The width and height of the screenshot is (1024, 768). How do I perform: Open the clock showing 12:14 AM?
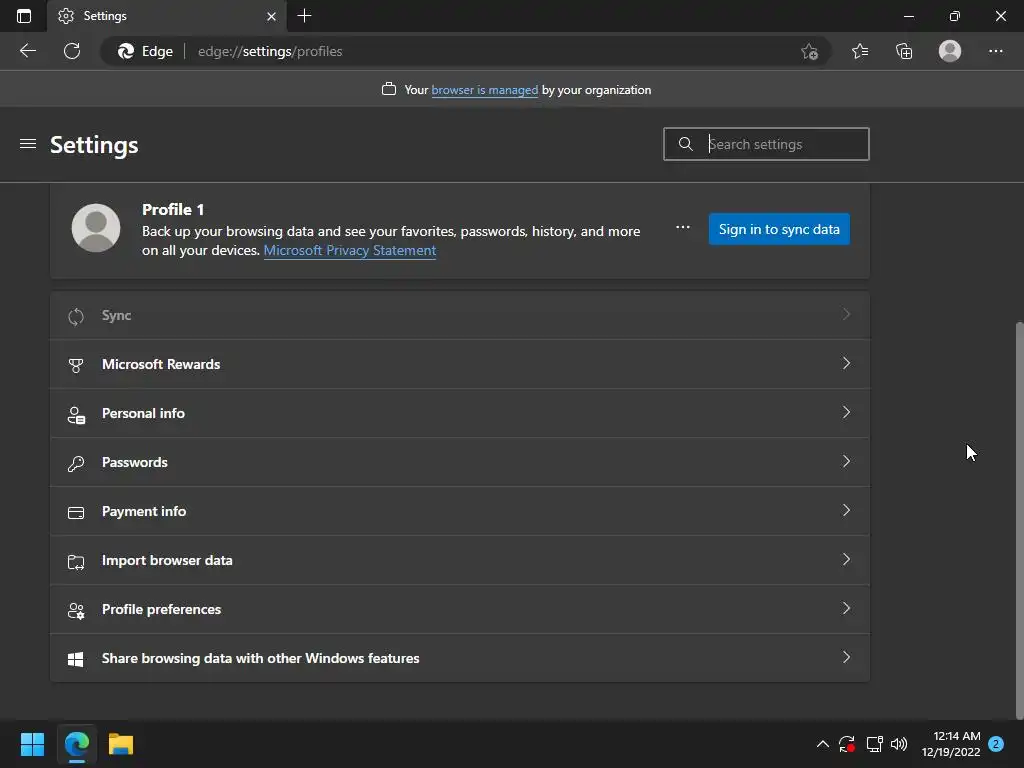[951, 744]
